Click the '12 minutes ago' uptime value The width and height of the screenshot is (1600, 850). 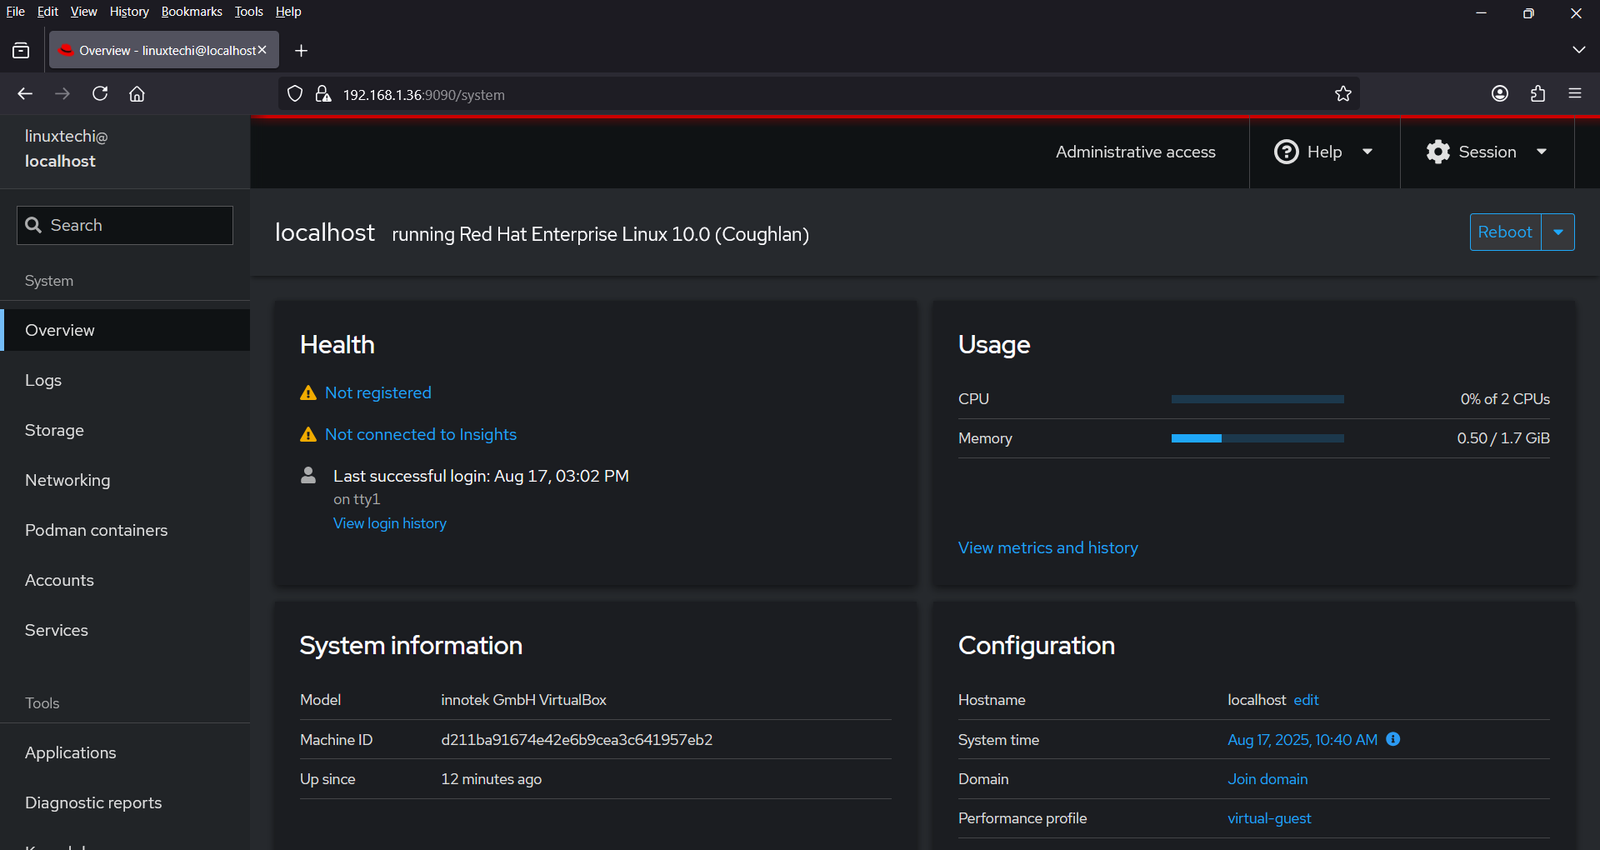491,779
